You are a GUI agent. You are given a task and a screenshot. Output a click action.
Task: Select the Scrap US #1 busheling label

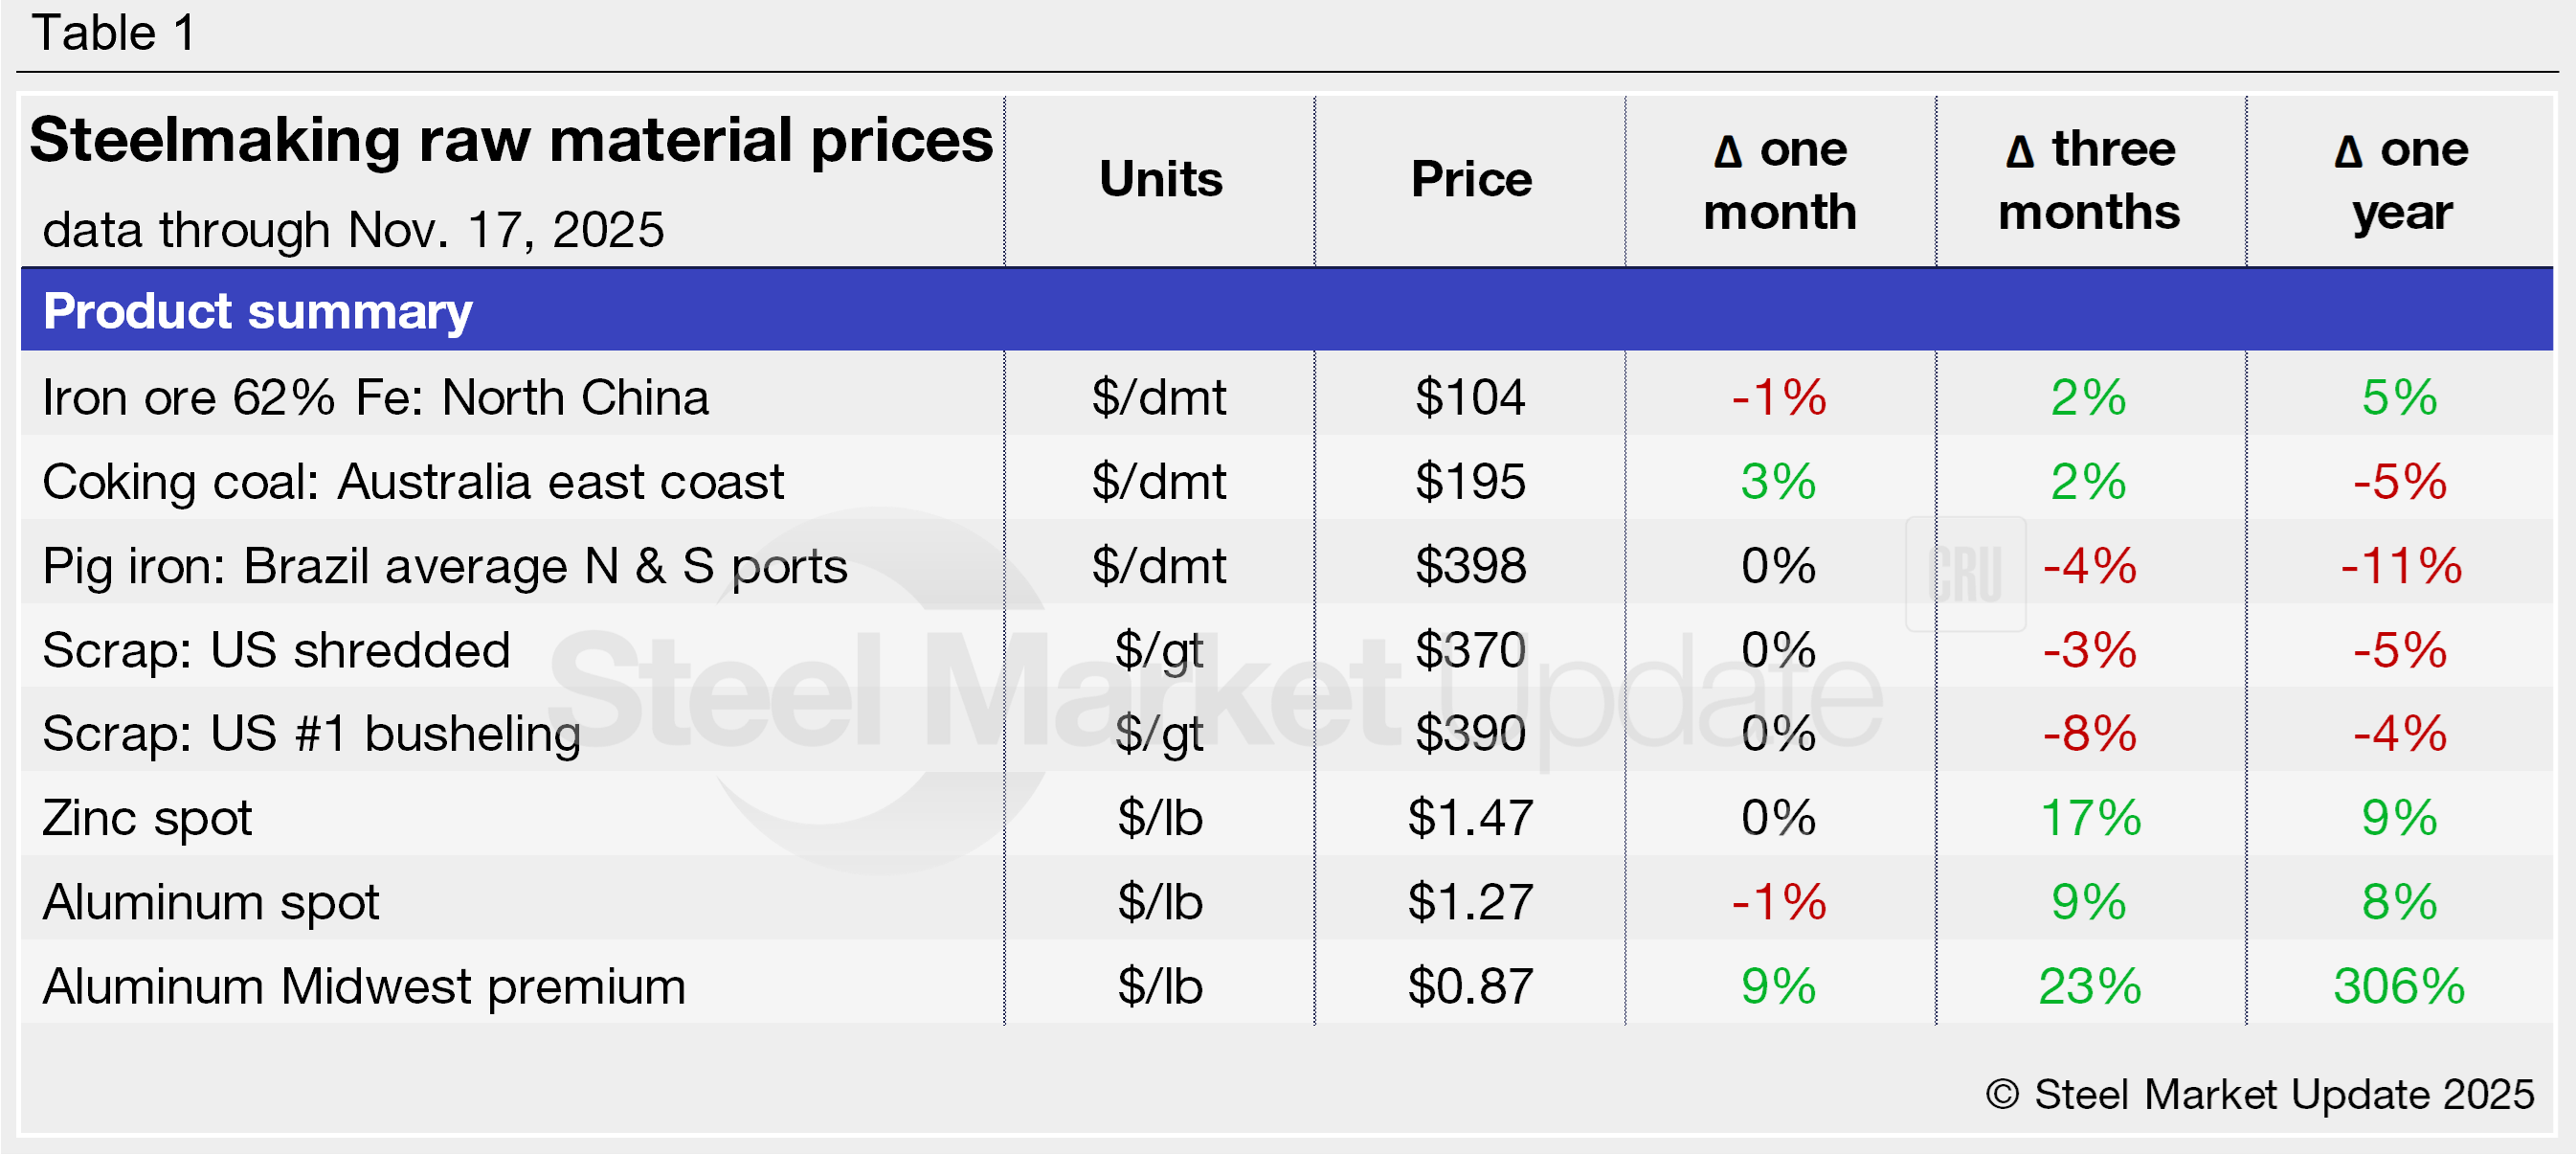[311, 734]
